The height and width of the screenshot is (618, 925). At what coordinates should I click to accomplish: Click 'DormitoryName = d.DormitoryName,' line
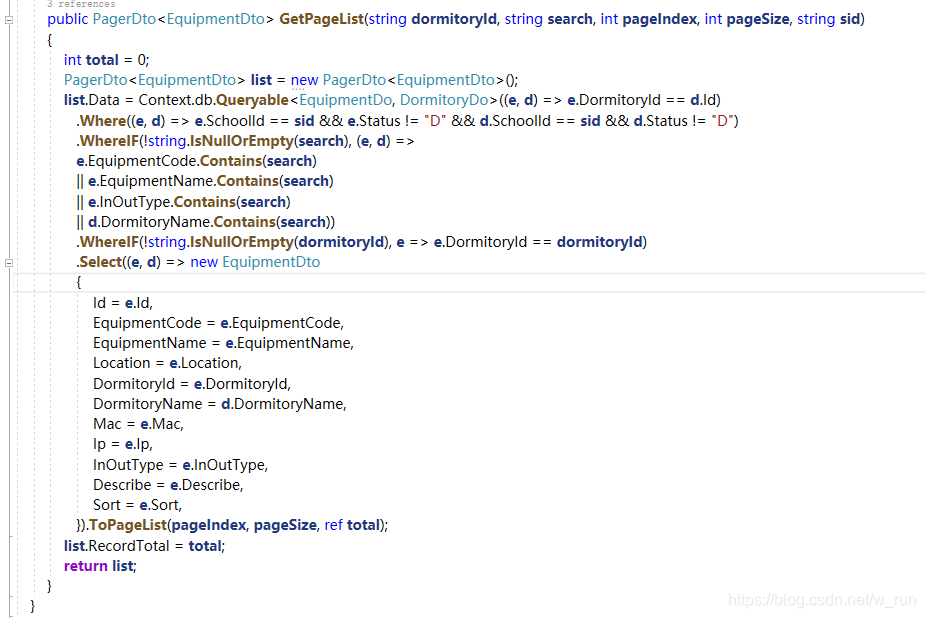pos(219,404)
